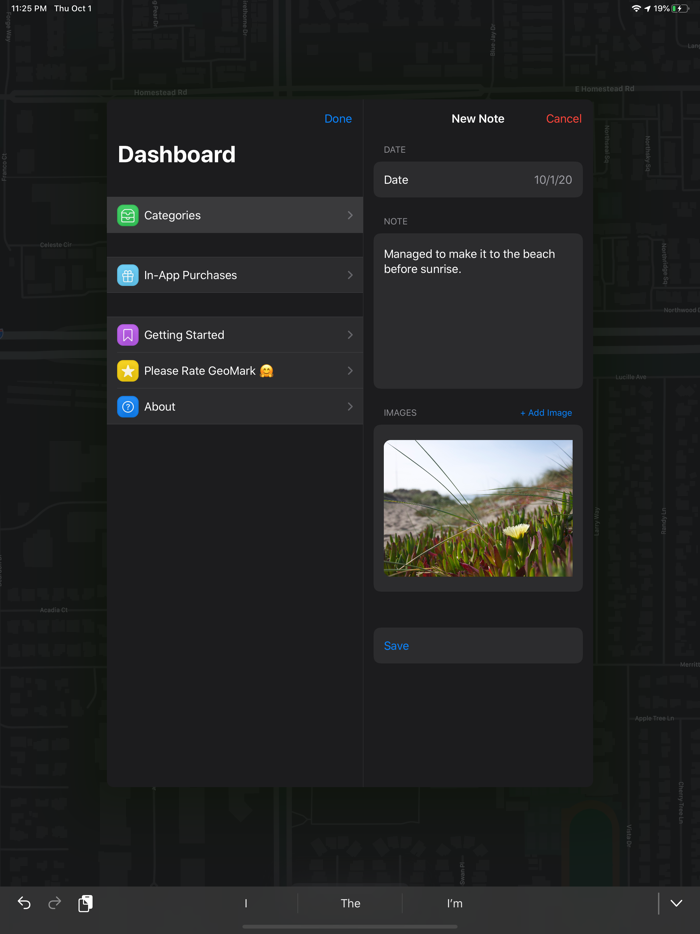
Task: Select the 'The' keyboard suggestion
Action: [x=350, y=903]
